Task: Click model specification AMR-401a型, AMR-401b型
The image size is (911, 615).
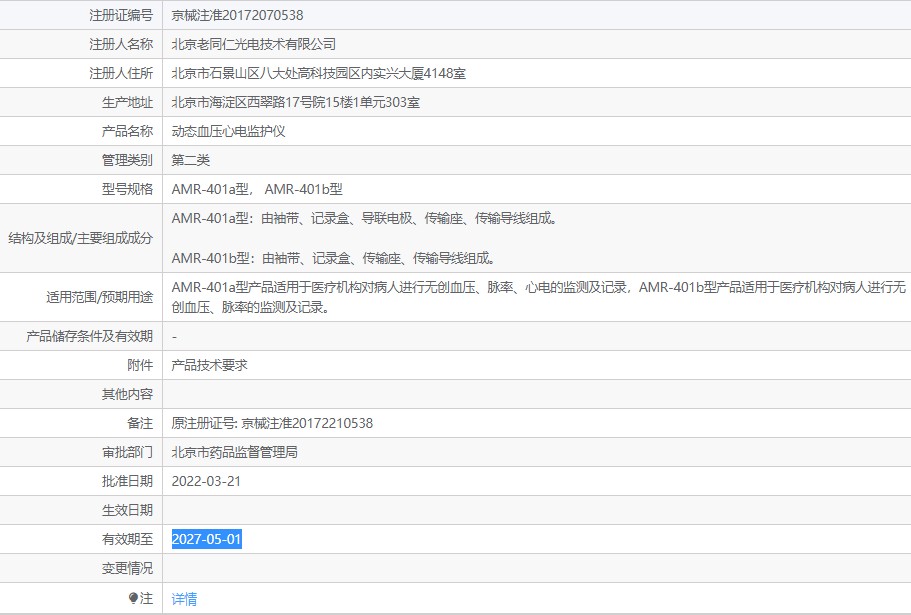Action: (257, 189)
